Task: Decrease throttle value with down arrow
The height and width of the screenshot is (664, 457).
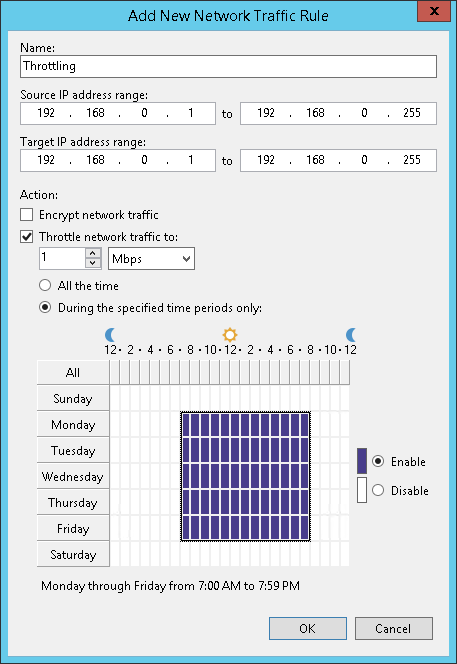Action: point(93,263)
